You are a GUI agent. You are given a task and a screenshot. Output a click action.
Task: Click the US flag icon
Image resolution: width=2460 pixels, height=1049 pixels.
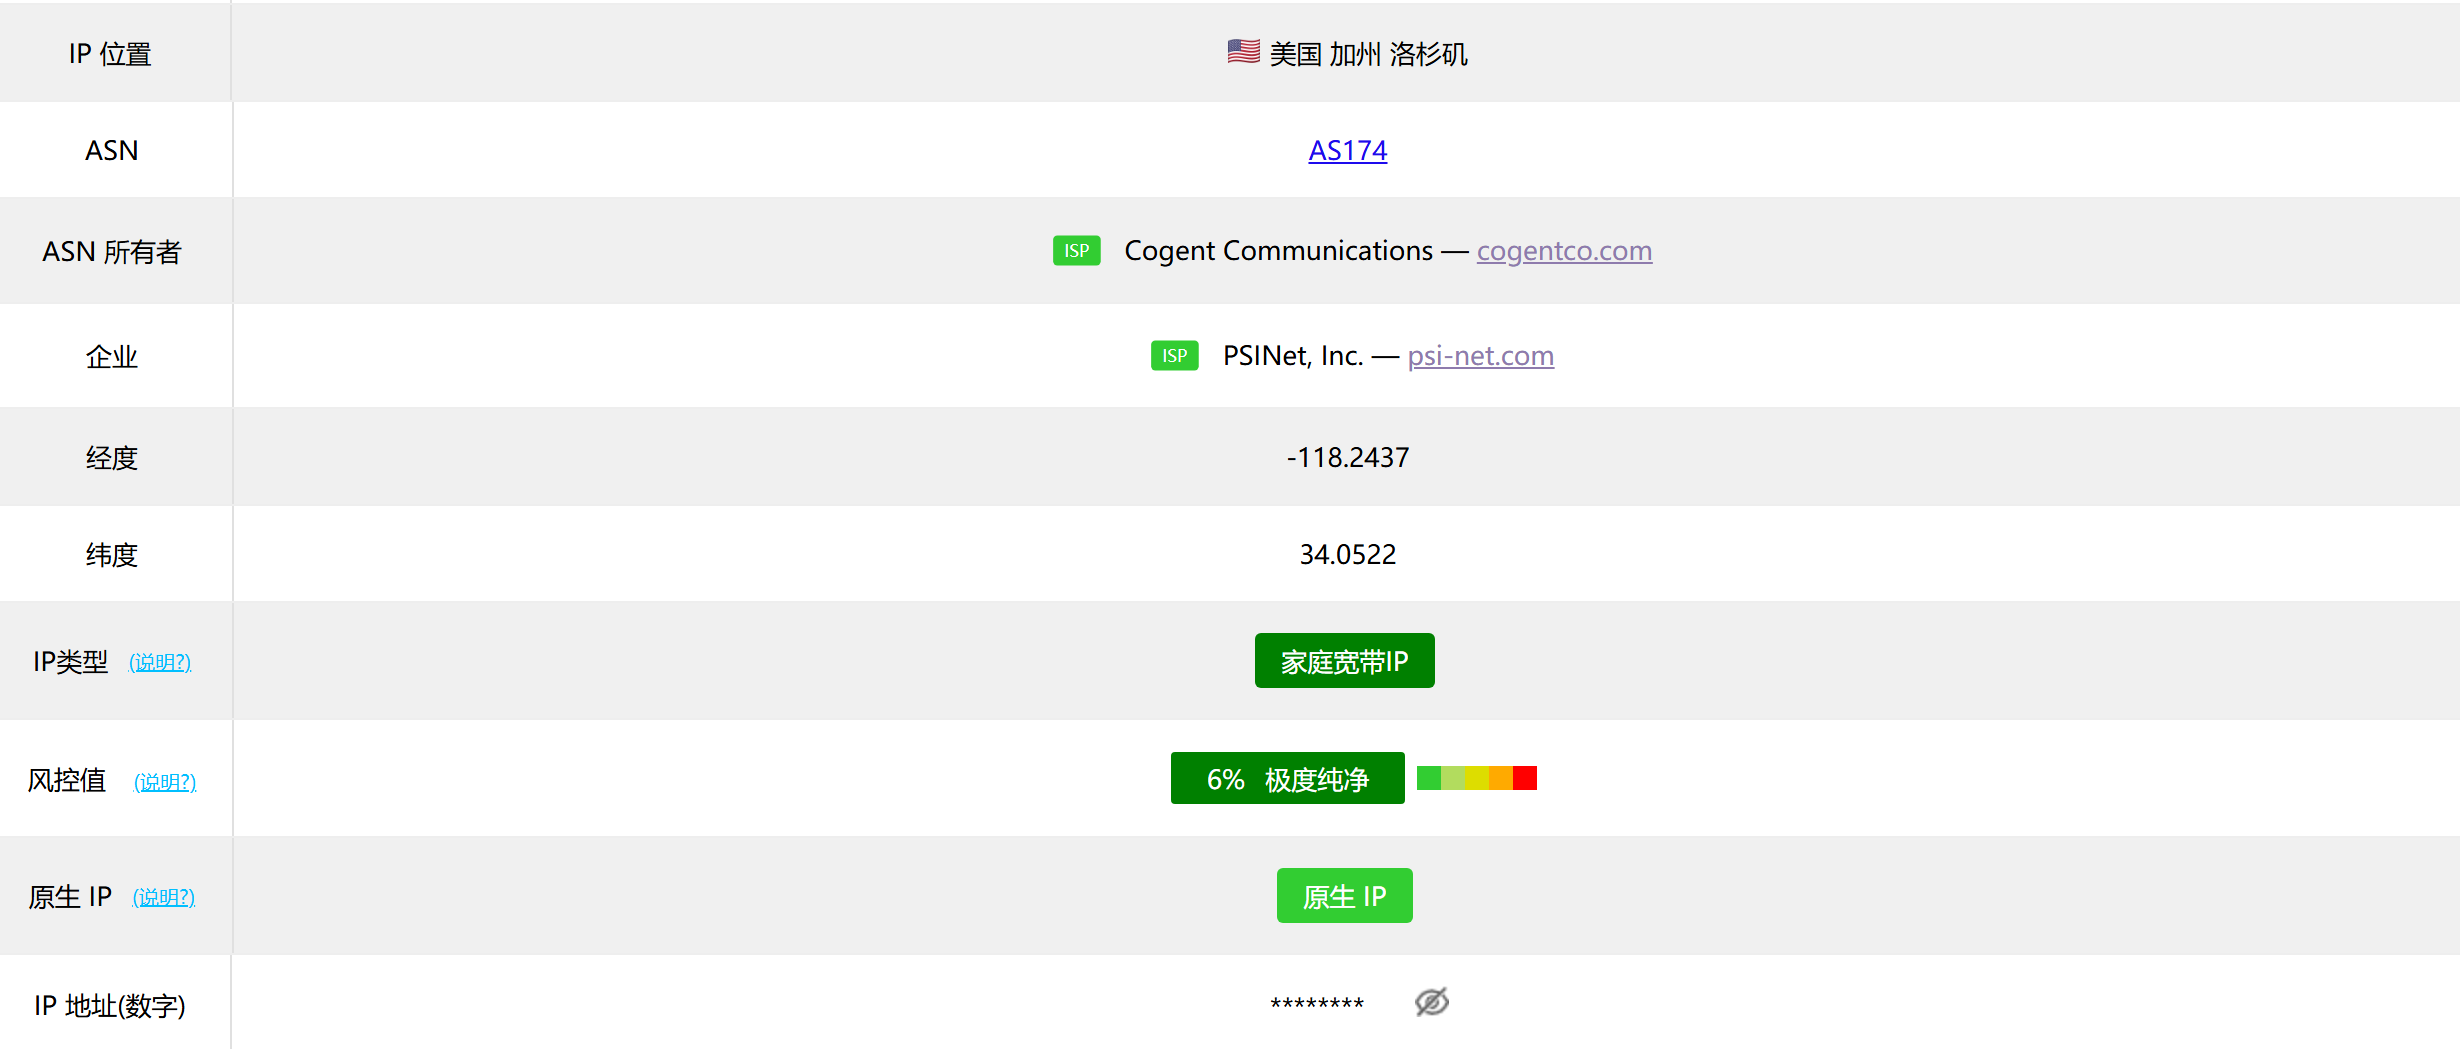pos(1243,52)
